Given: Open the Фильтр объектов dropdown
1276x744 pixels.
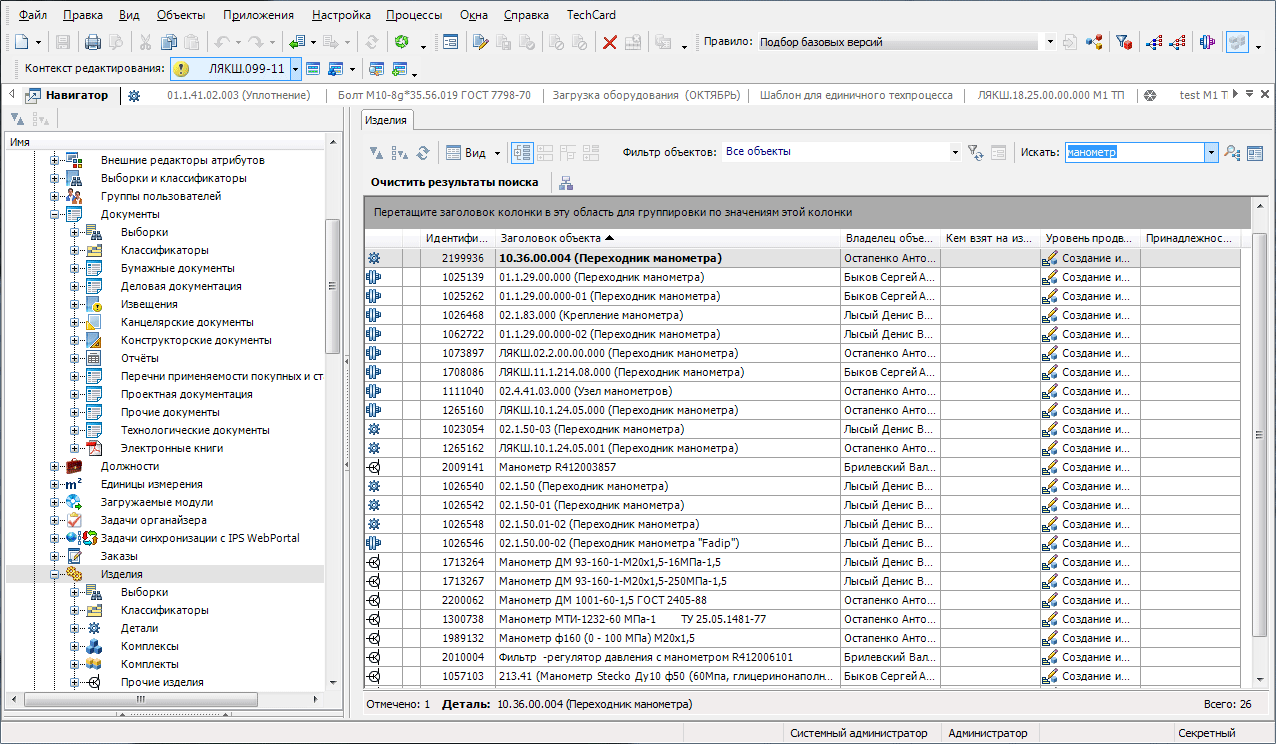Looking at the screenshot, I should click(956, 153).
